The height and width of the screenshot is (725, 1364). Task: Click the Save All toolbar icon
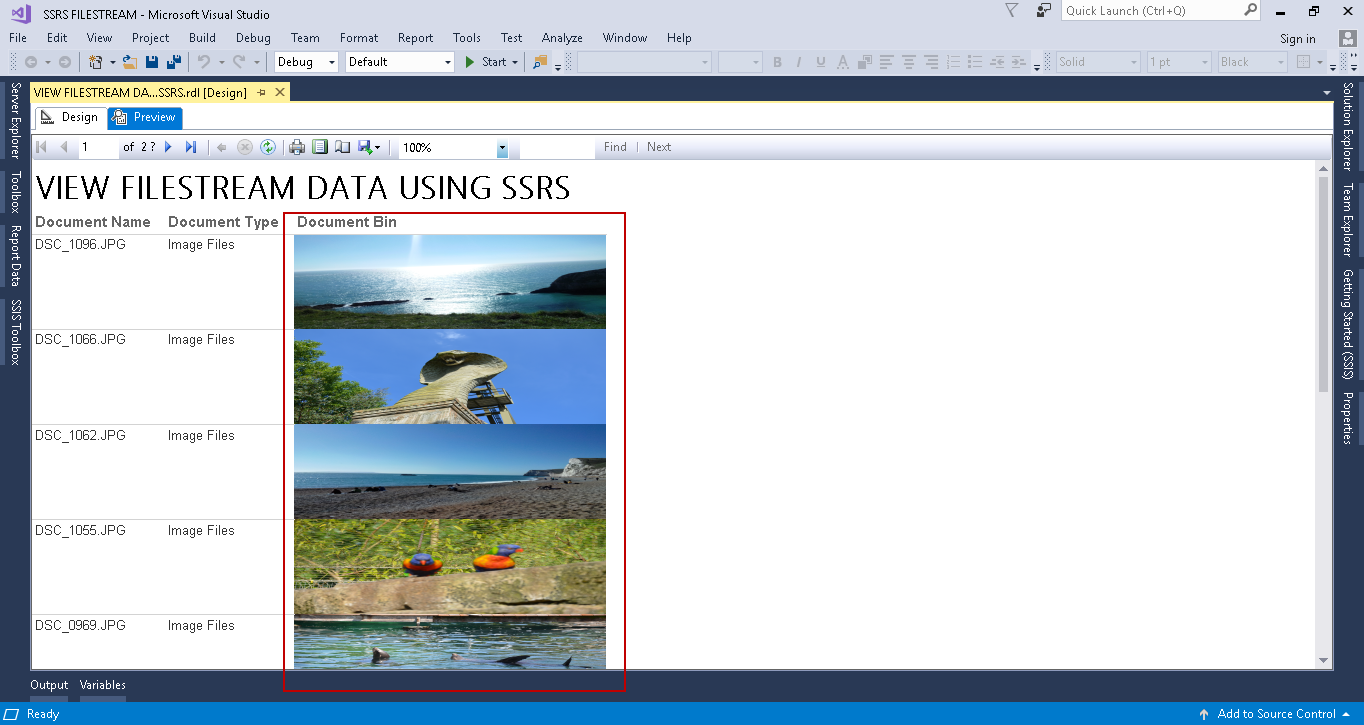[x=174, y=62]
